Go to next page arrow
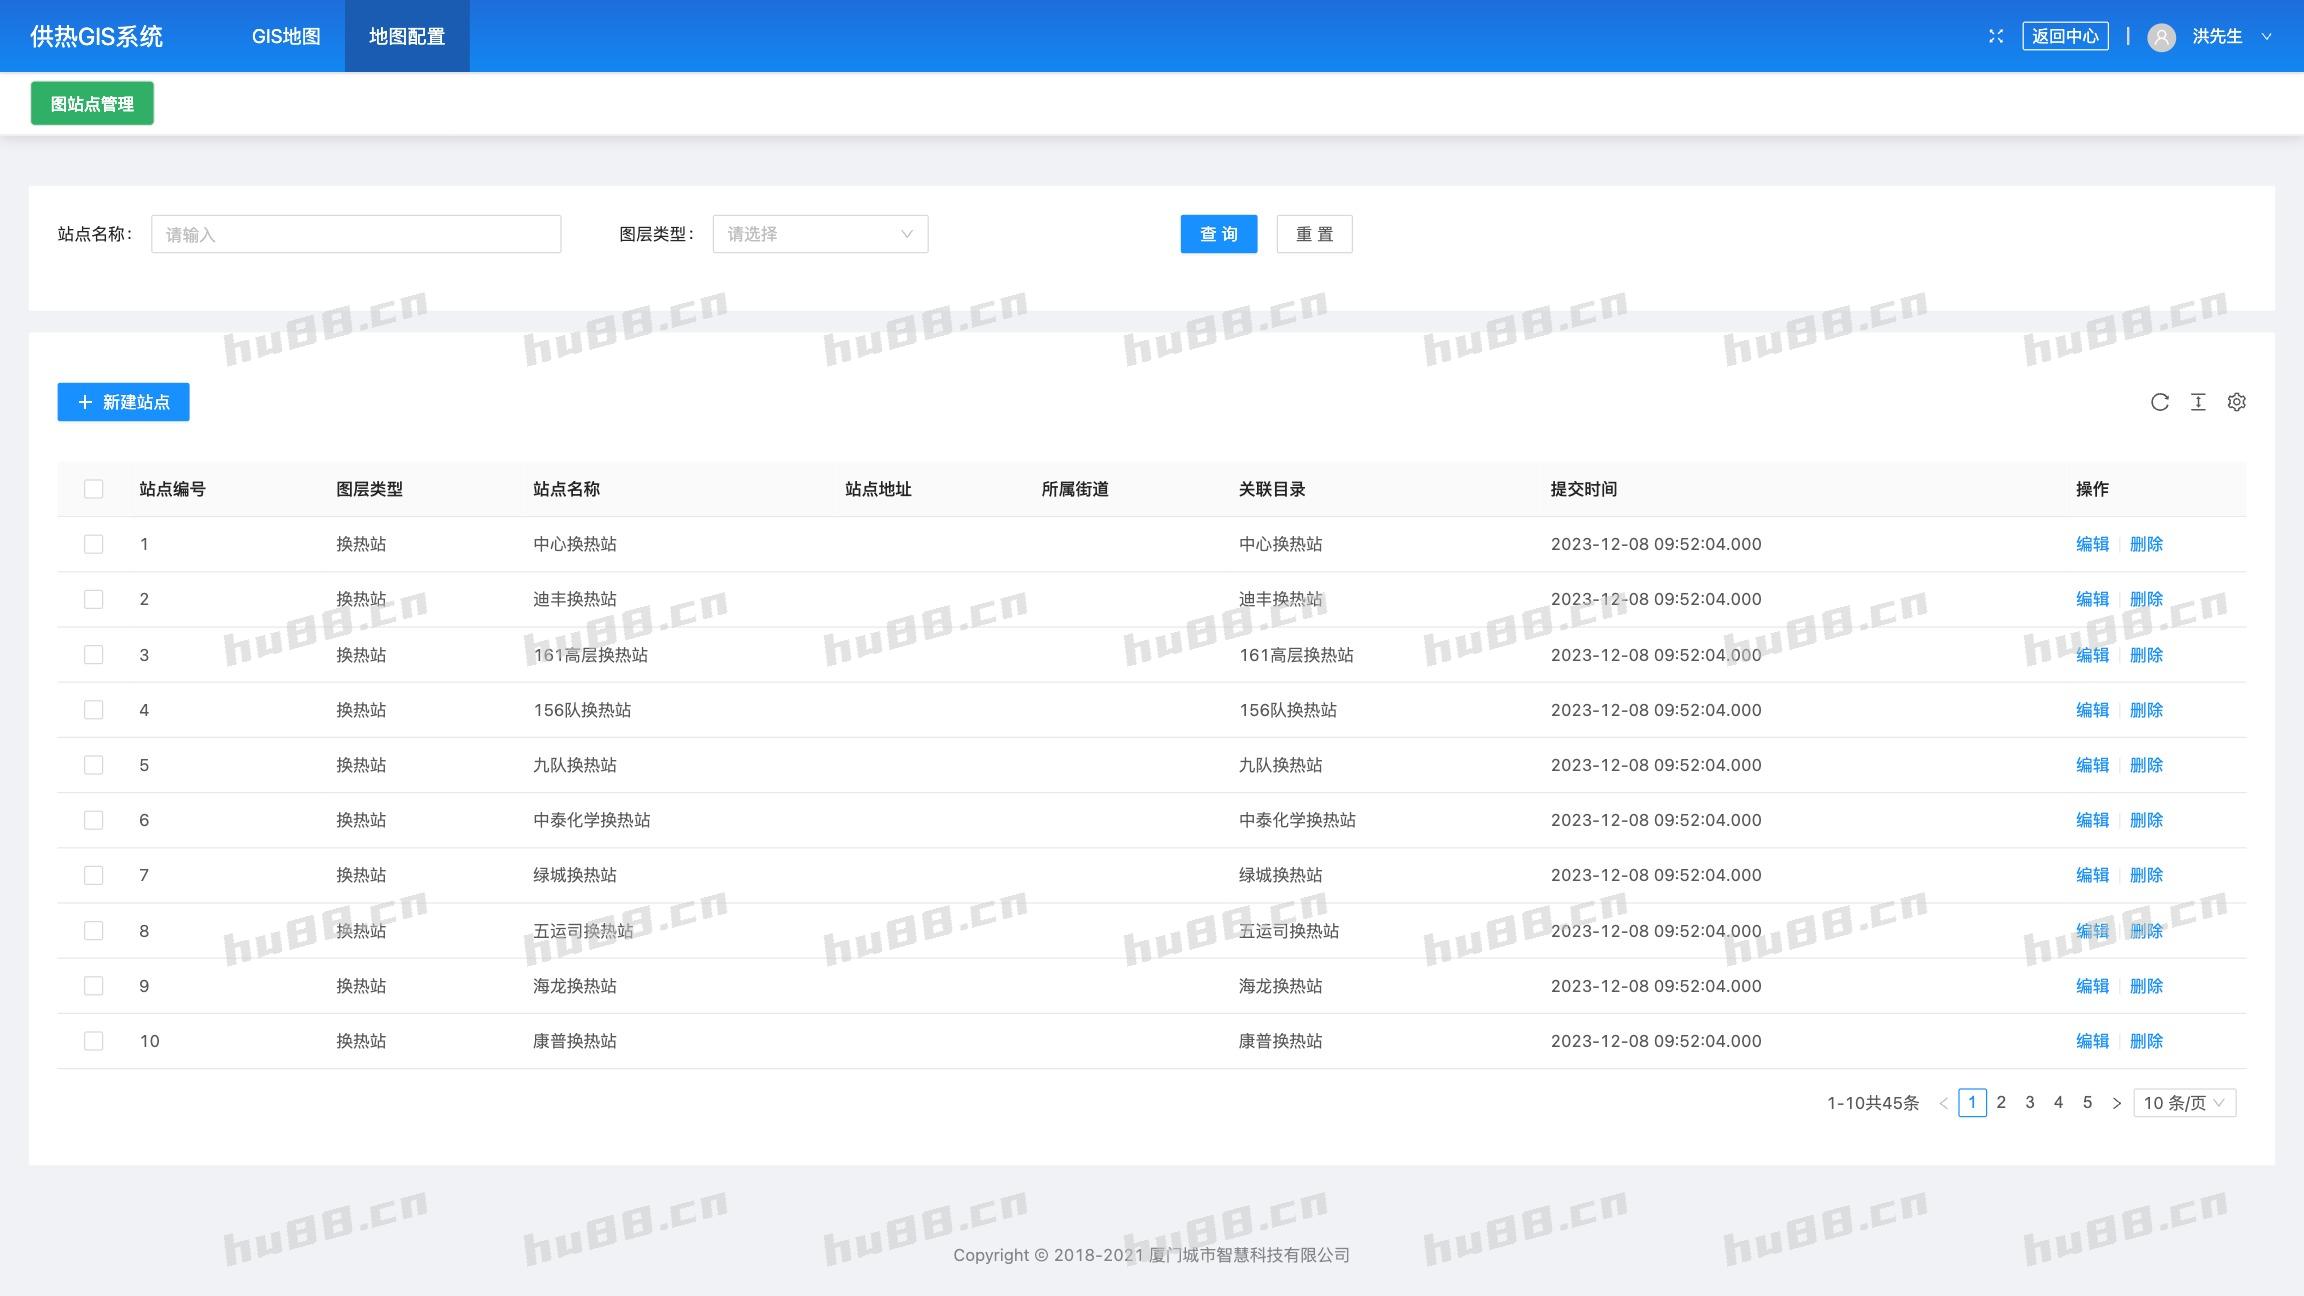 tap(2116, 1103)
